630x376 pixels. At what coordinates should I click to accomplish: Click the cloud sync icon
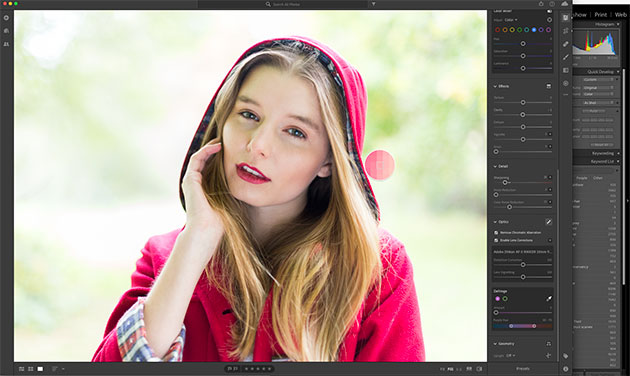(x=565, y=4)
